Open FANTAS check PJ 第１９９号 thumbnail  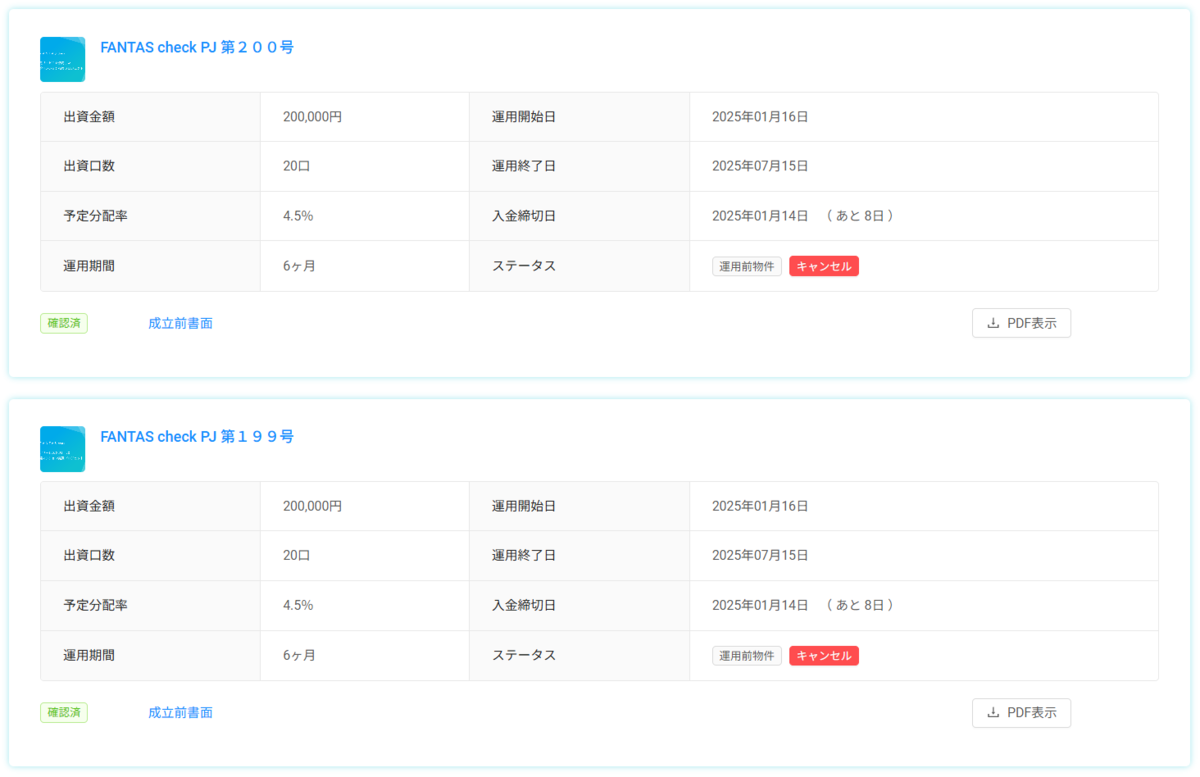(x=62, y=449)
